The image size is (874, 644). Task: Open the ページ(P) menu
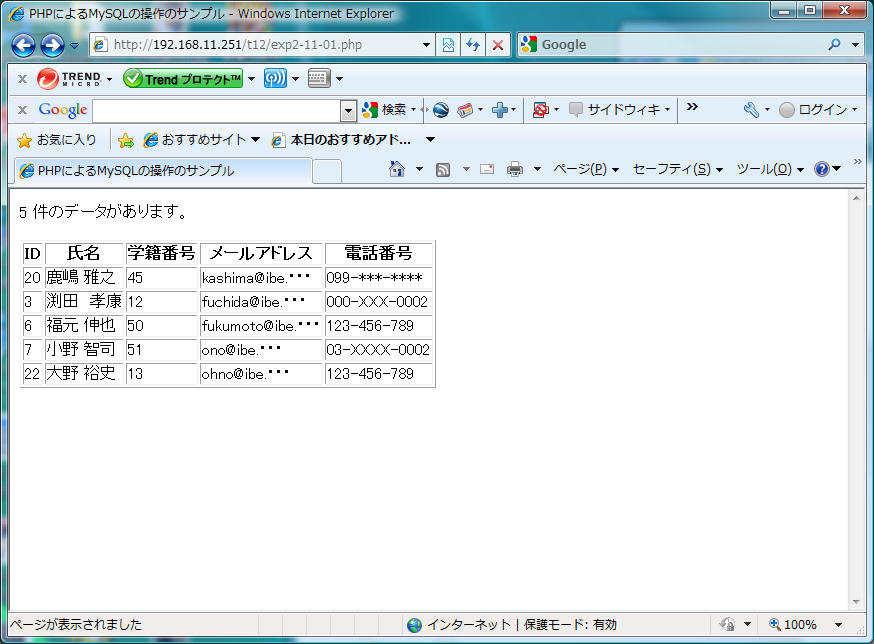coord(585,169)
